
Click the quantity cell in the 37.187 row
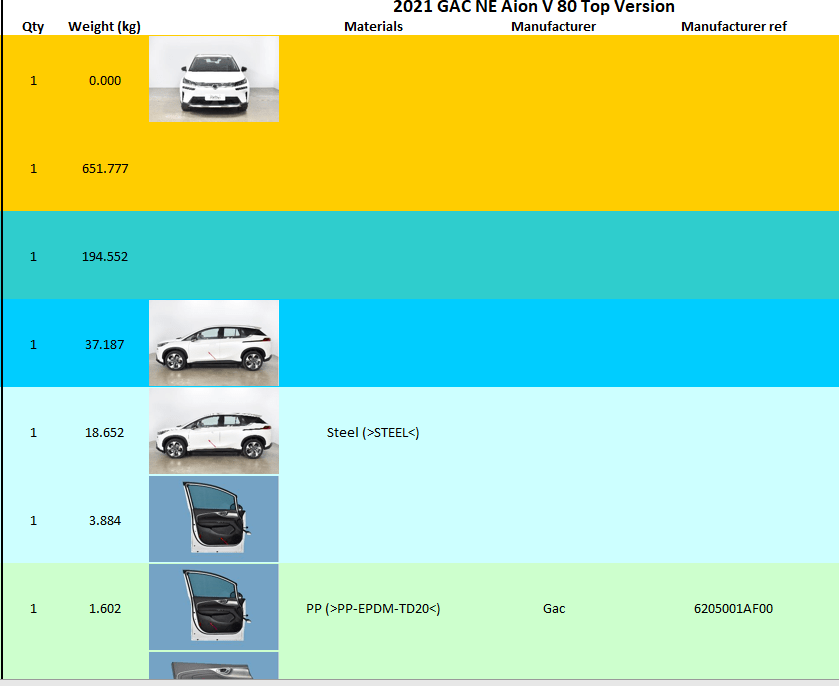click(33, 344)
